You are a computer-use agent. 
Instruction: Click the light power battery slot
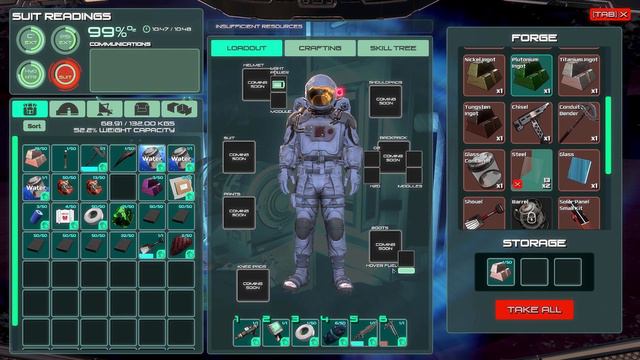pos(278,84)
